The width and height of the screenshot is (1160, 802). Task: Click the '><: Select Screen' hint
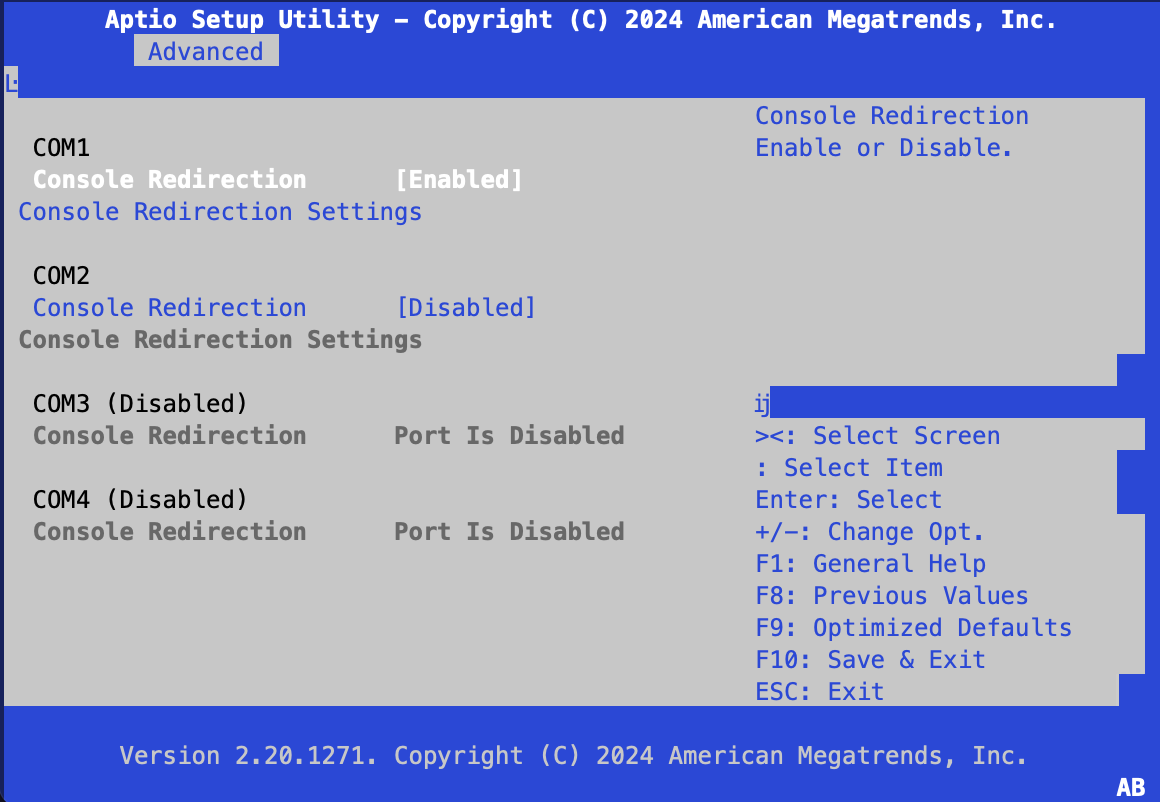coord(877,436)
